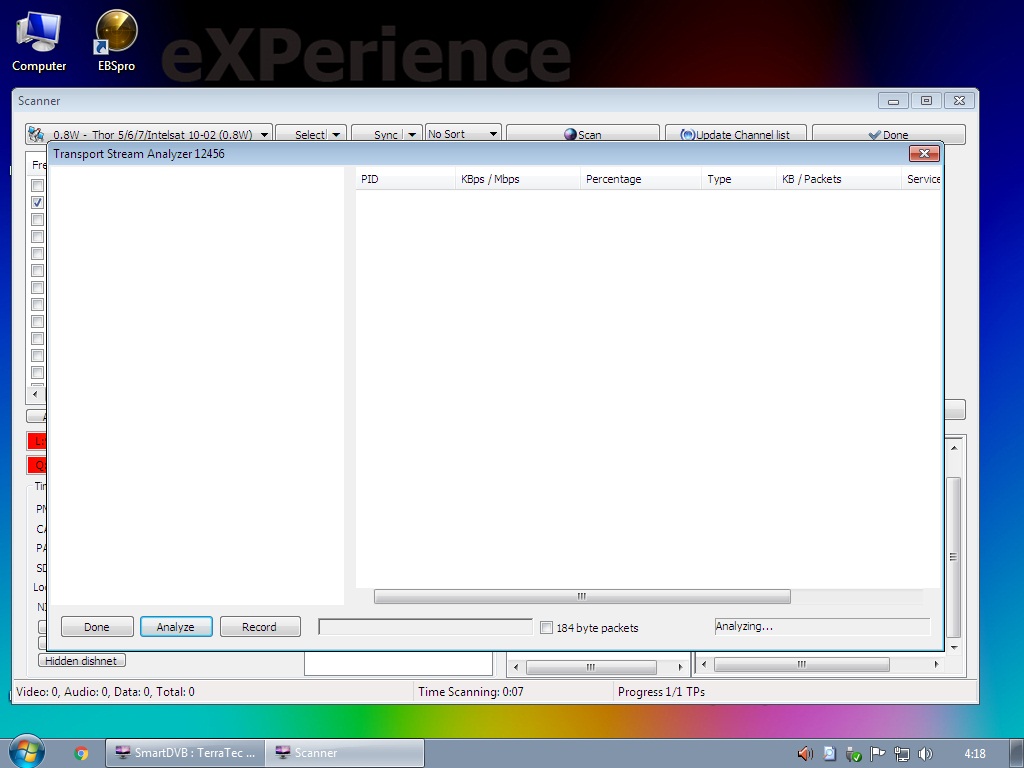This screenshot has height=768, width=1024.
Task: Open Action Center flag icon
Action: point(877,754)
